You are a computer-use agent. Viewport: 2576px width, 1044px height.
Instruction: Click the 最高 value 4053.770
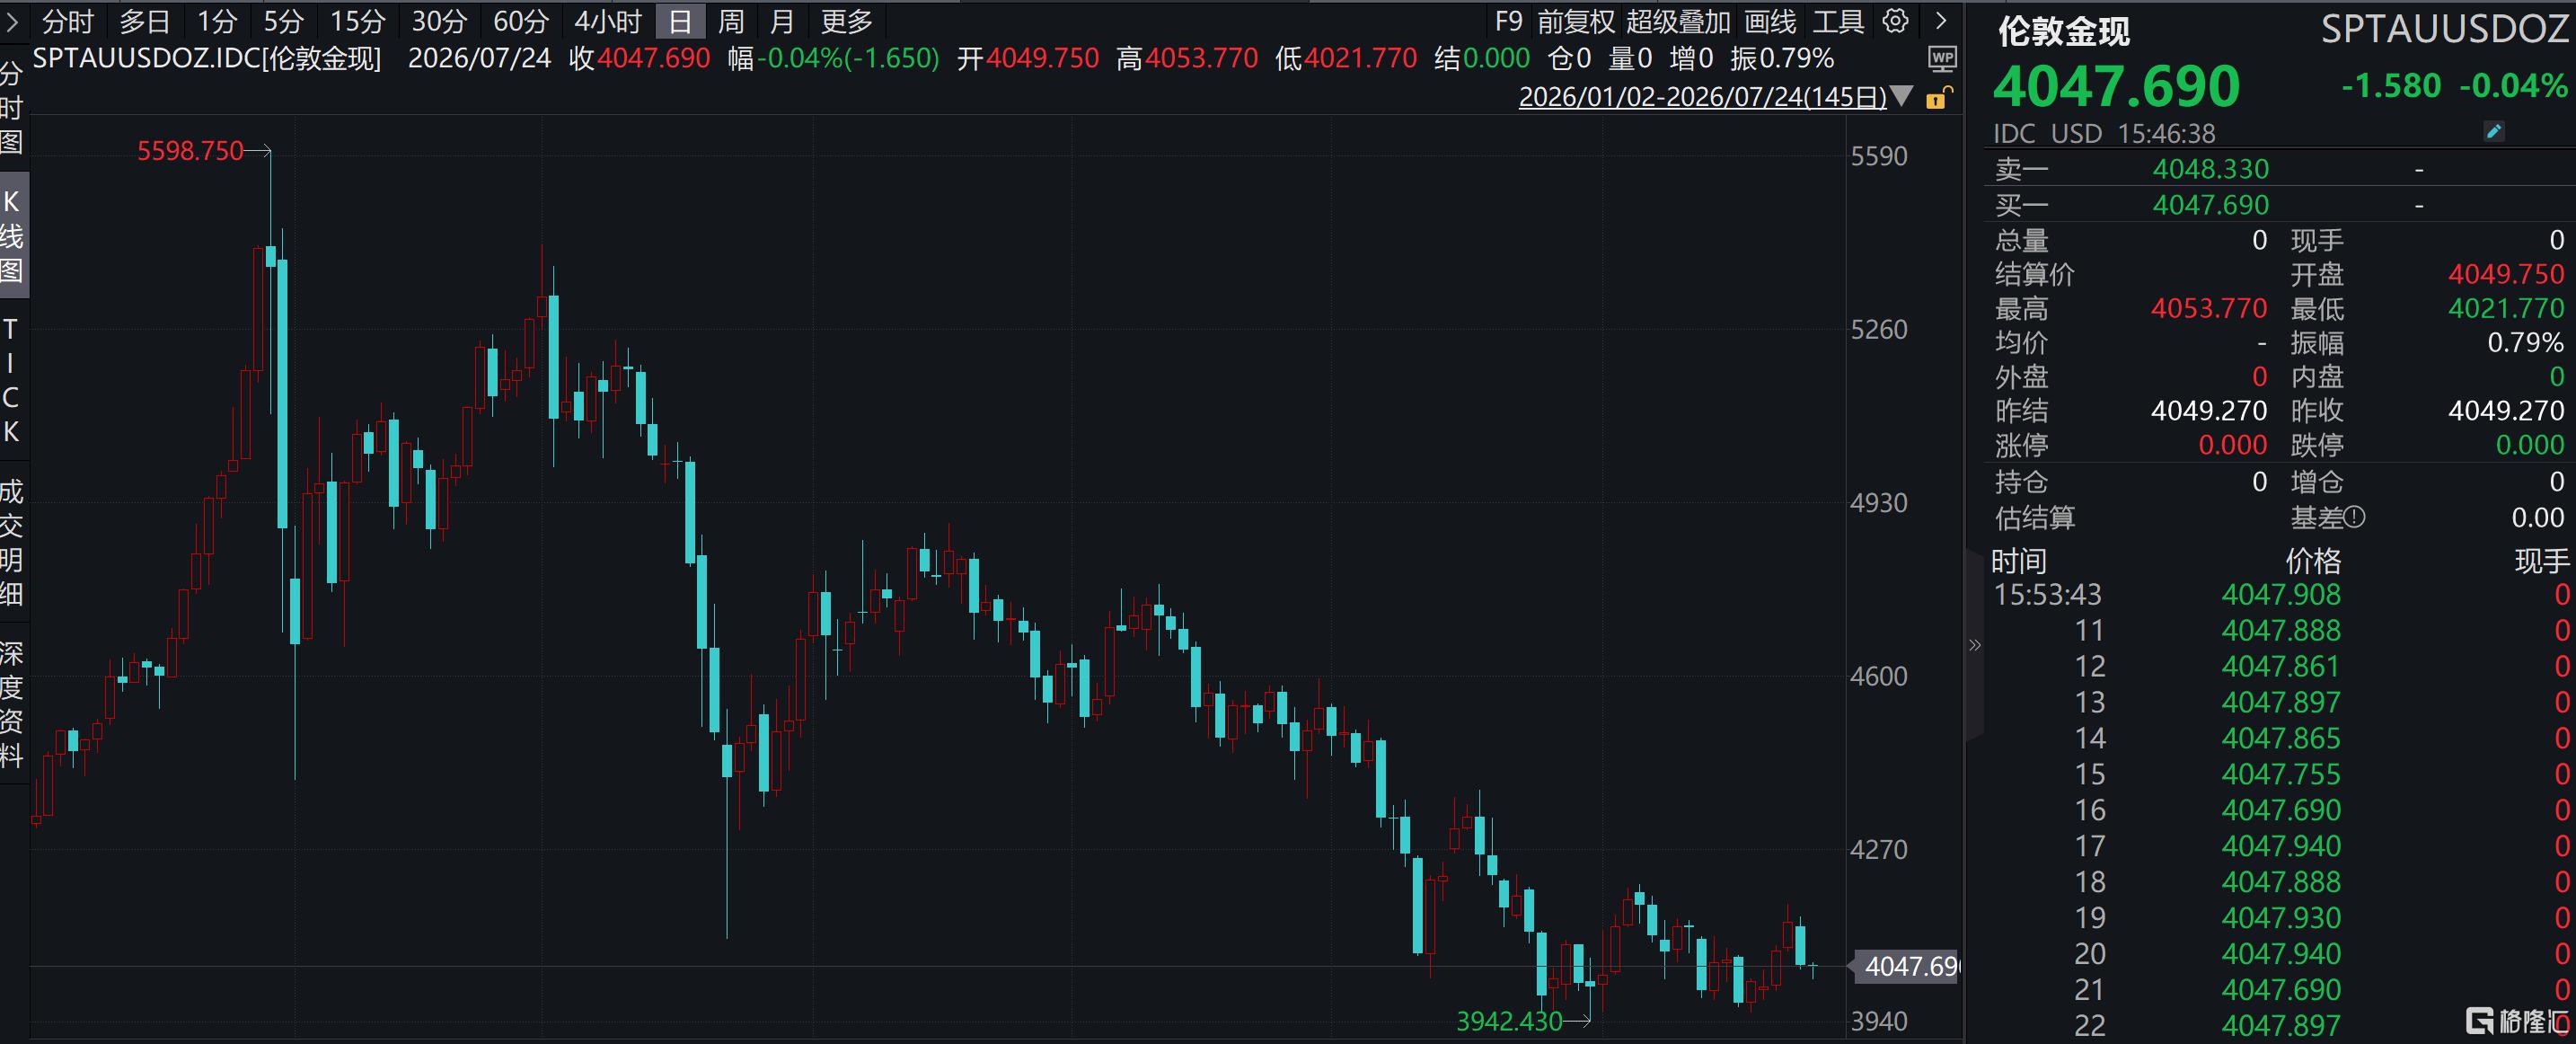click(x=2209, y=308)
